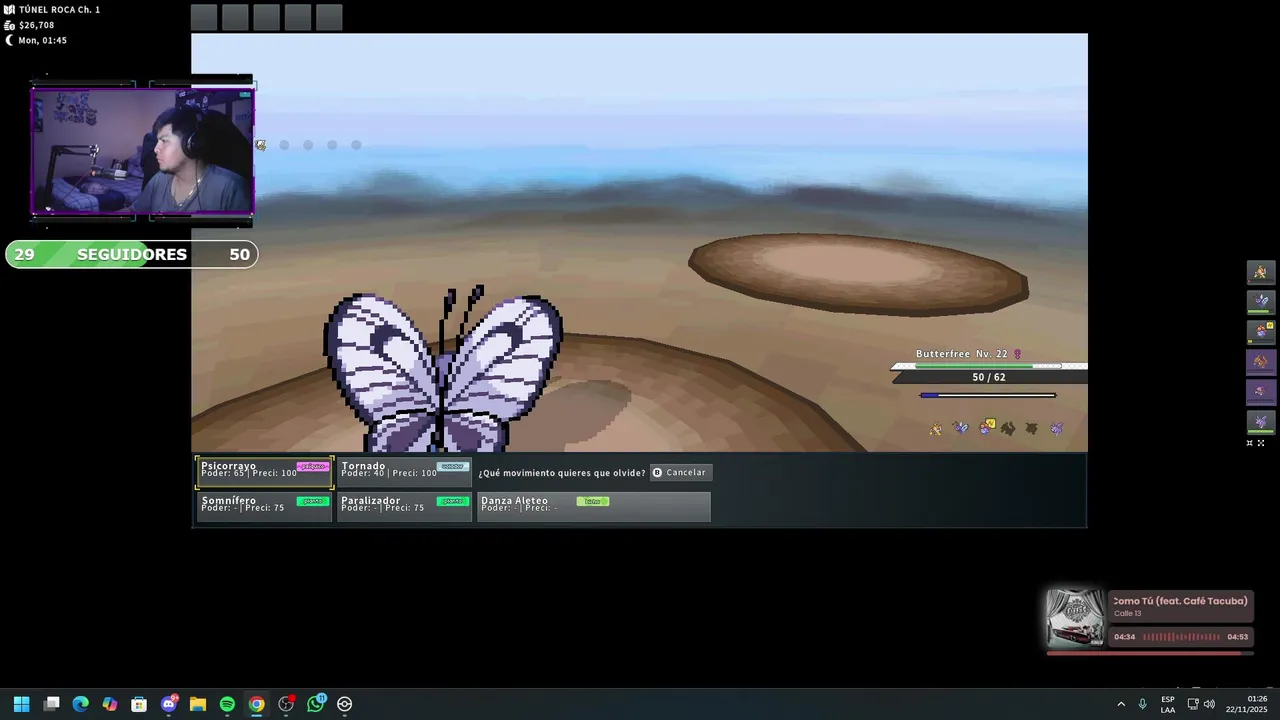This screenshot has height=720, width=1280.
Task: Select the new move Danza Aleteo
Action: pyautogui.click(x=593, y=507)
